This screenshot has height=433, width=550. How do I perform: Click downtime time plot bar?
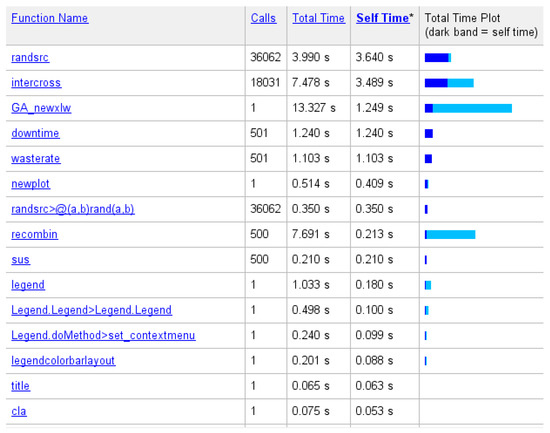429,133
